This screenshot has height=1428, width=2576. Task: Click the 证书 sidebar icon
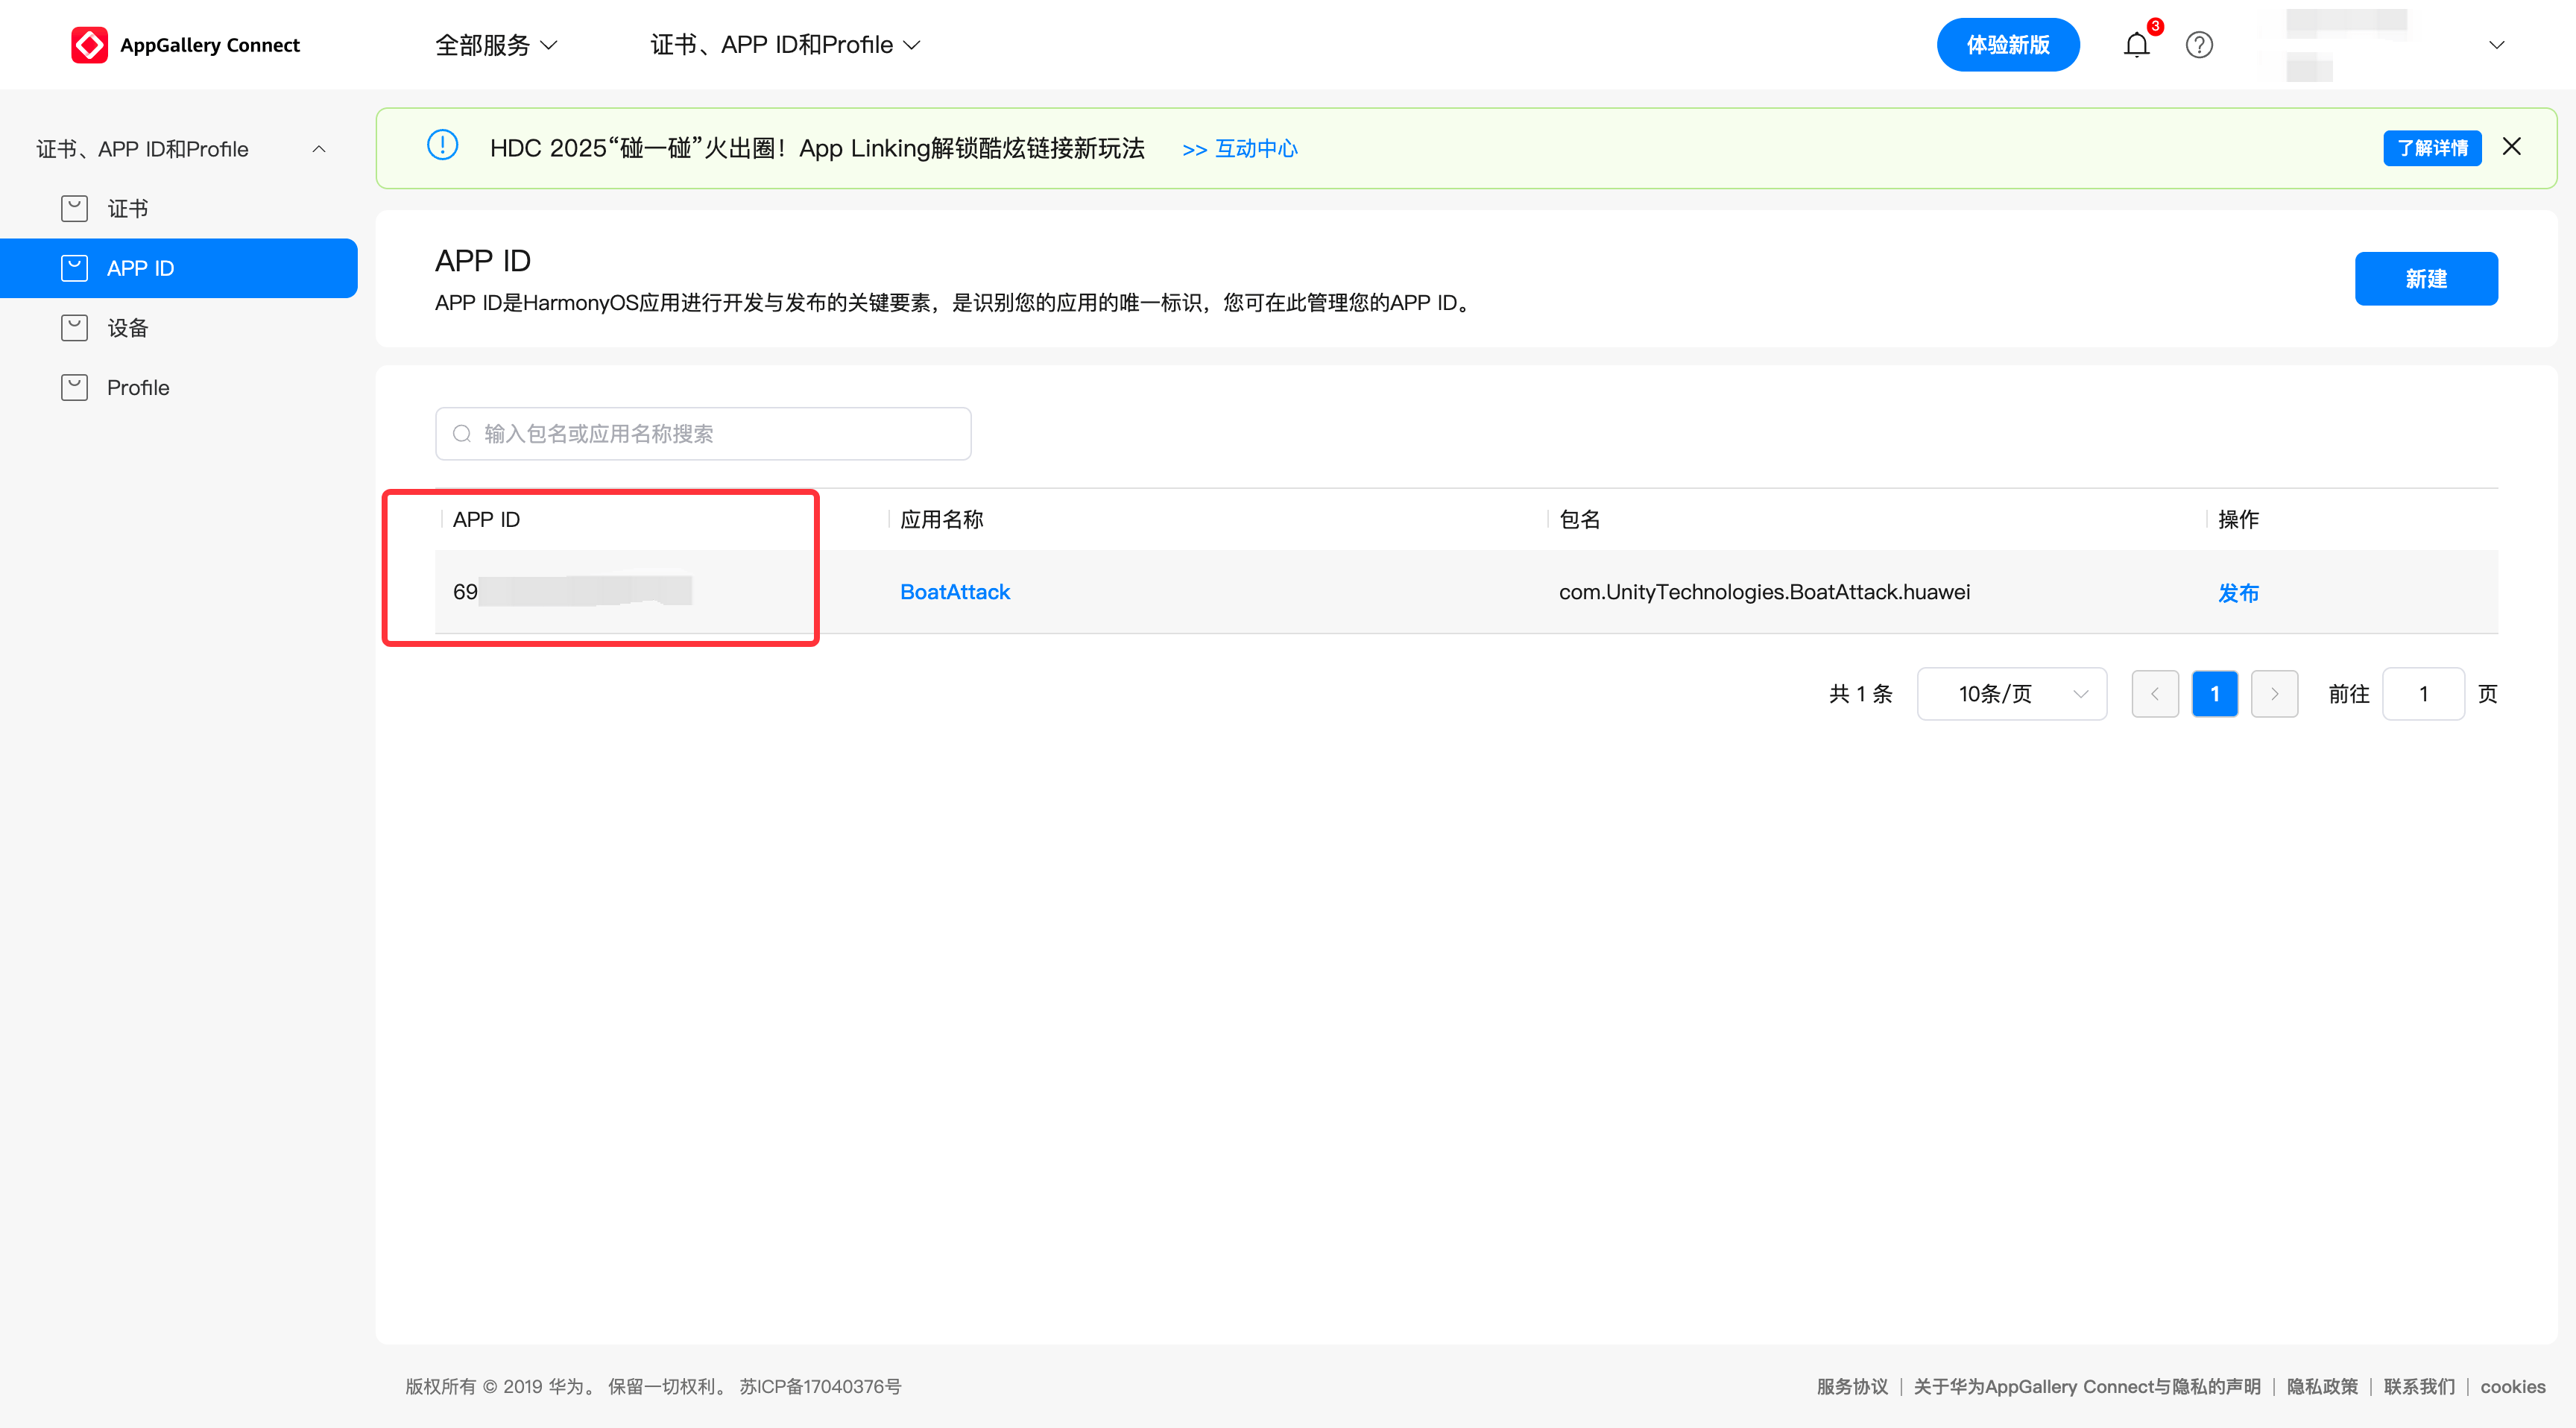click(74, 208)
